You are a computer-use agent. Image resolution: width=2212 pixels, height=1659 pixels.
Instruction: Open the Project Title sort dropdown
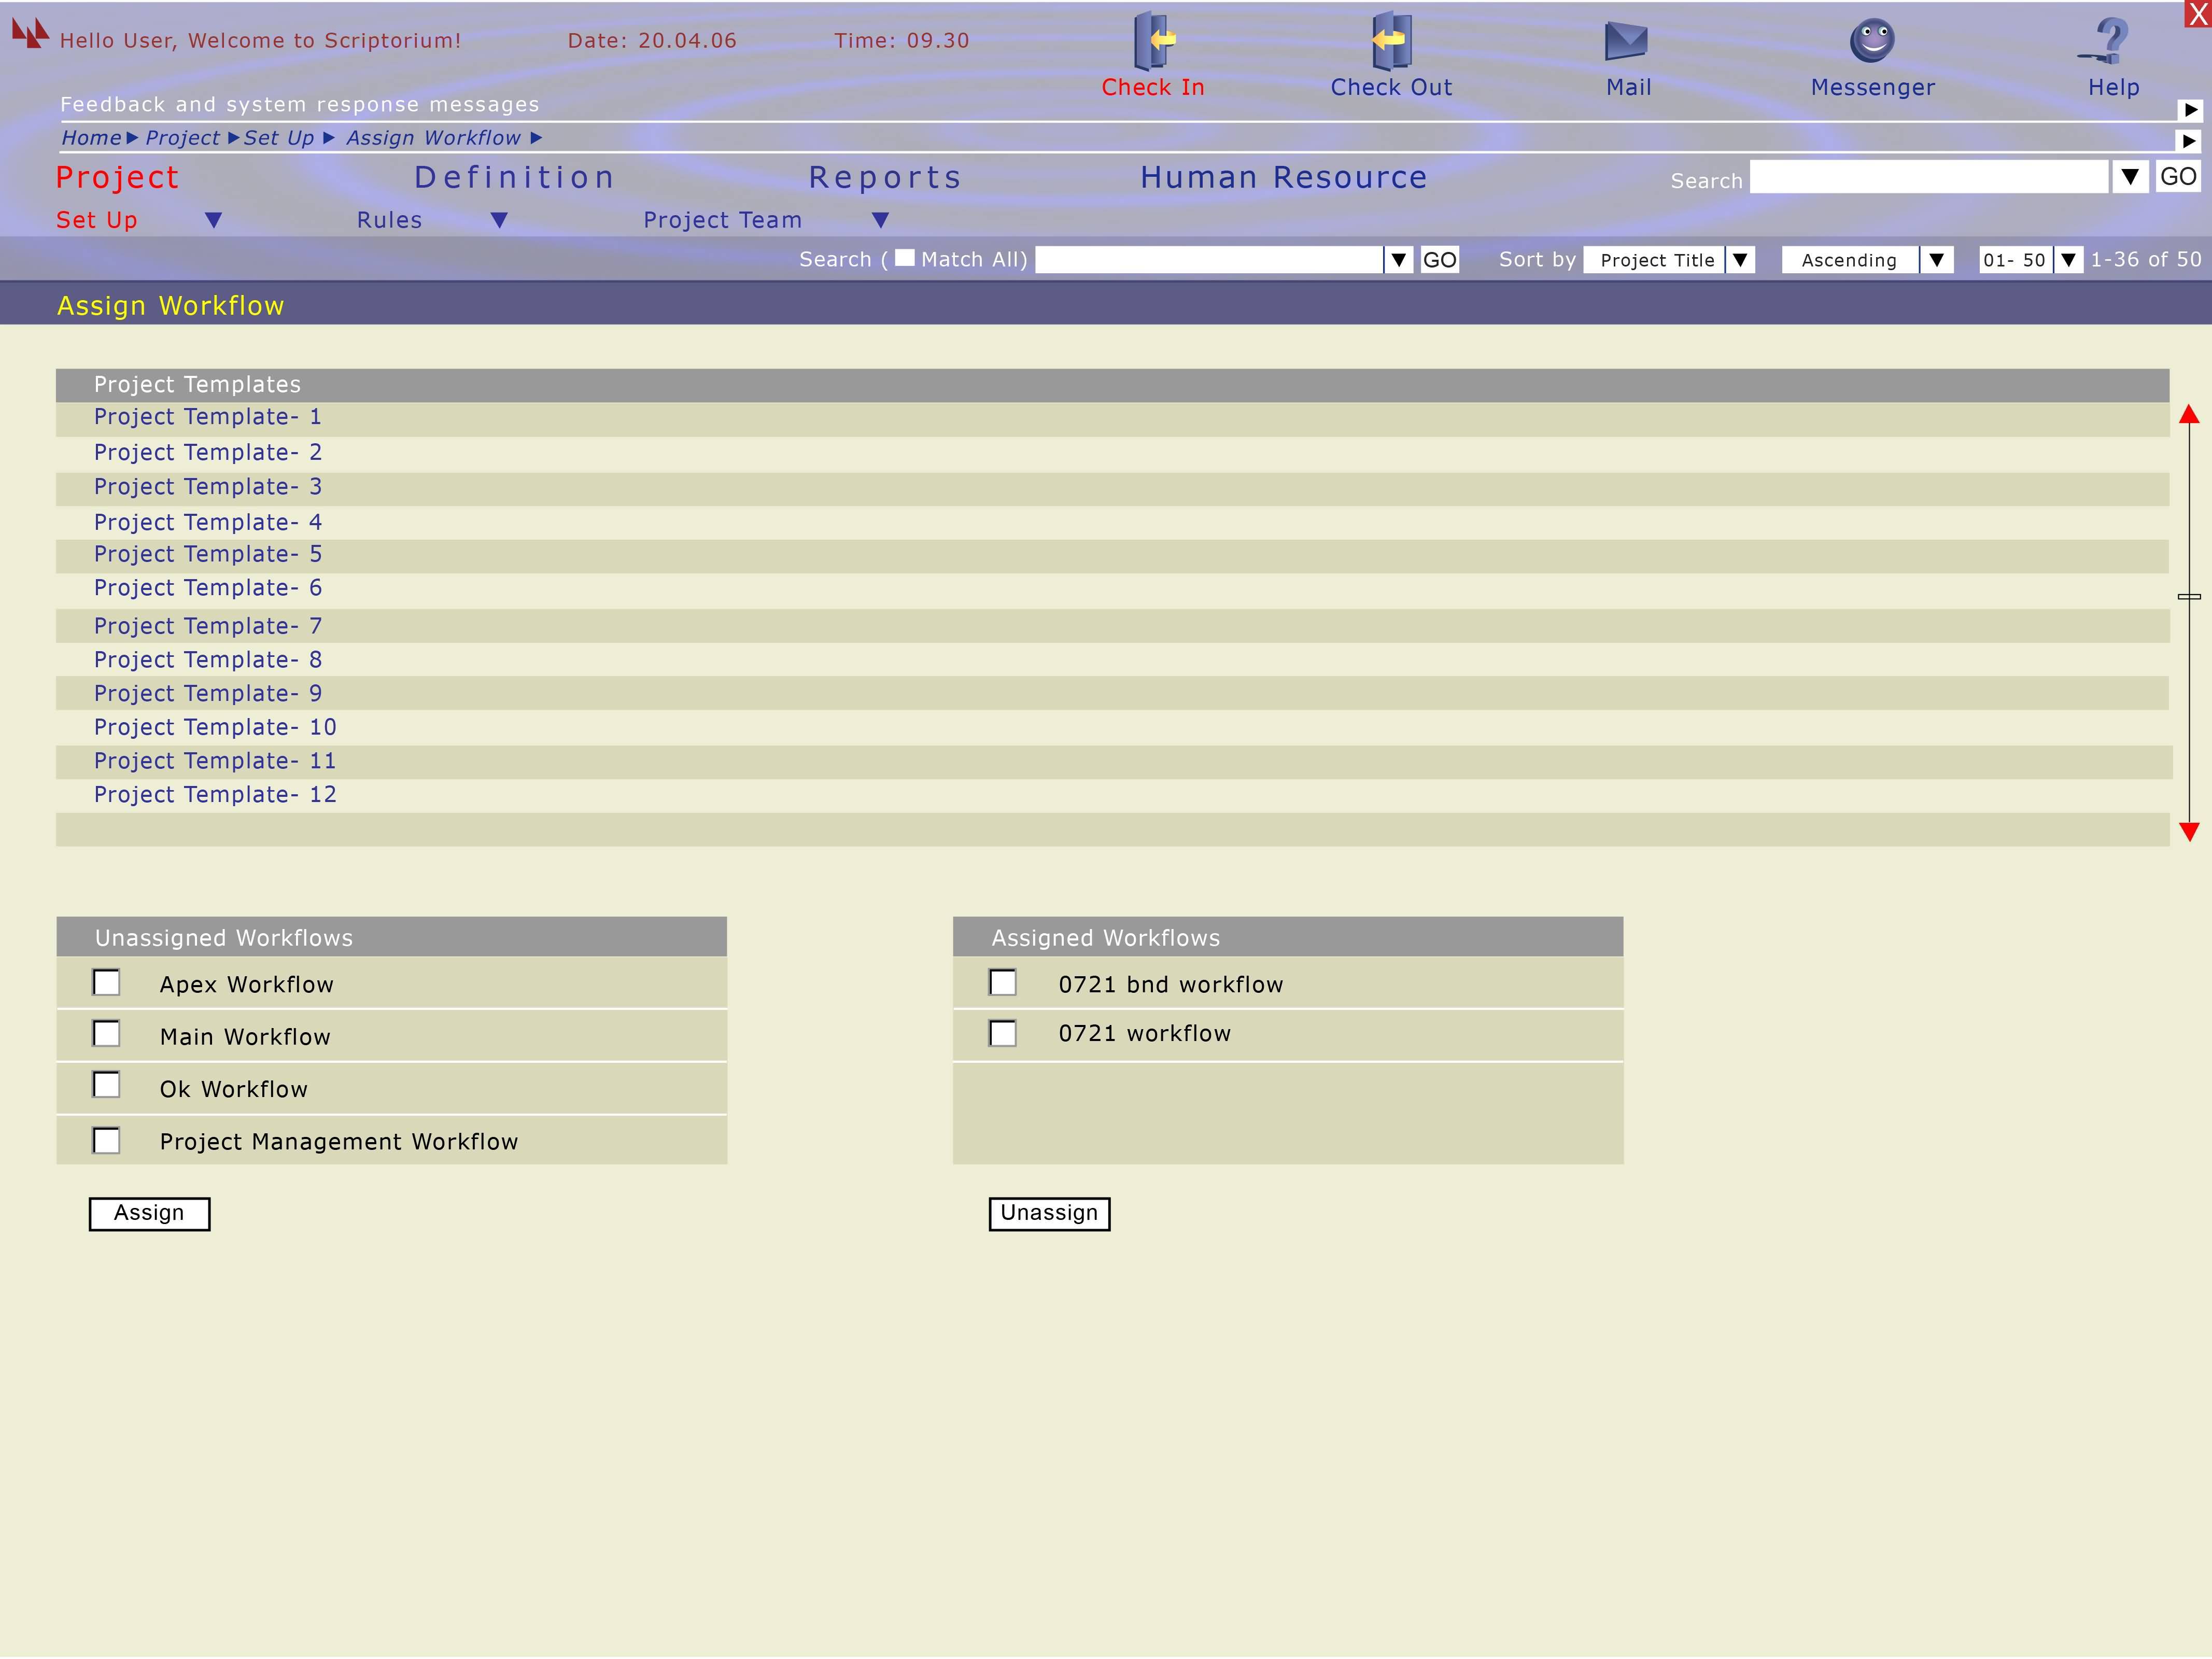pos(1740,260)
